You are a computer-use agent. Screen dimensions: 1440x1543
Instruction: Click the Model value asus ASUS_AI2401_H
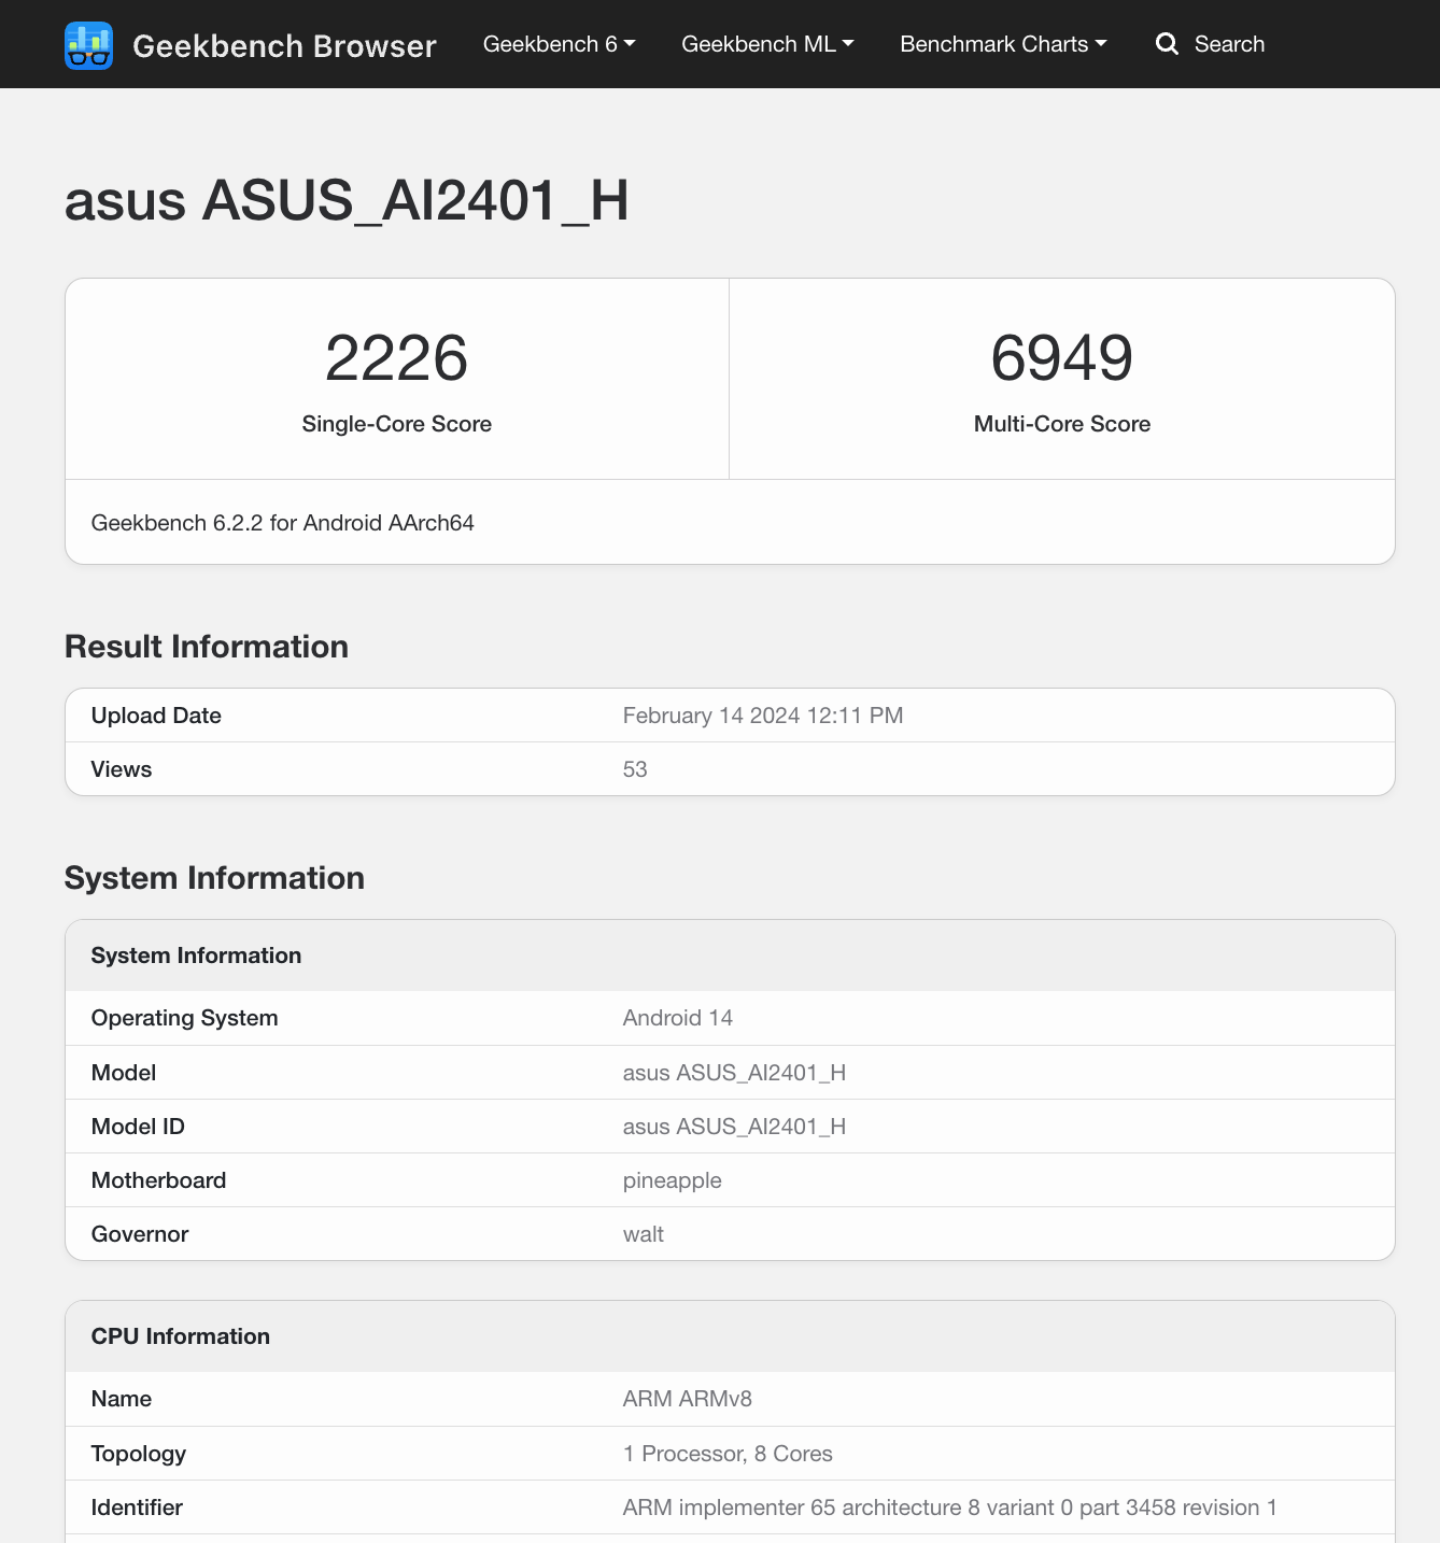tap(734, 1073)
